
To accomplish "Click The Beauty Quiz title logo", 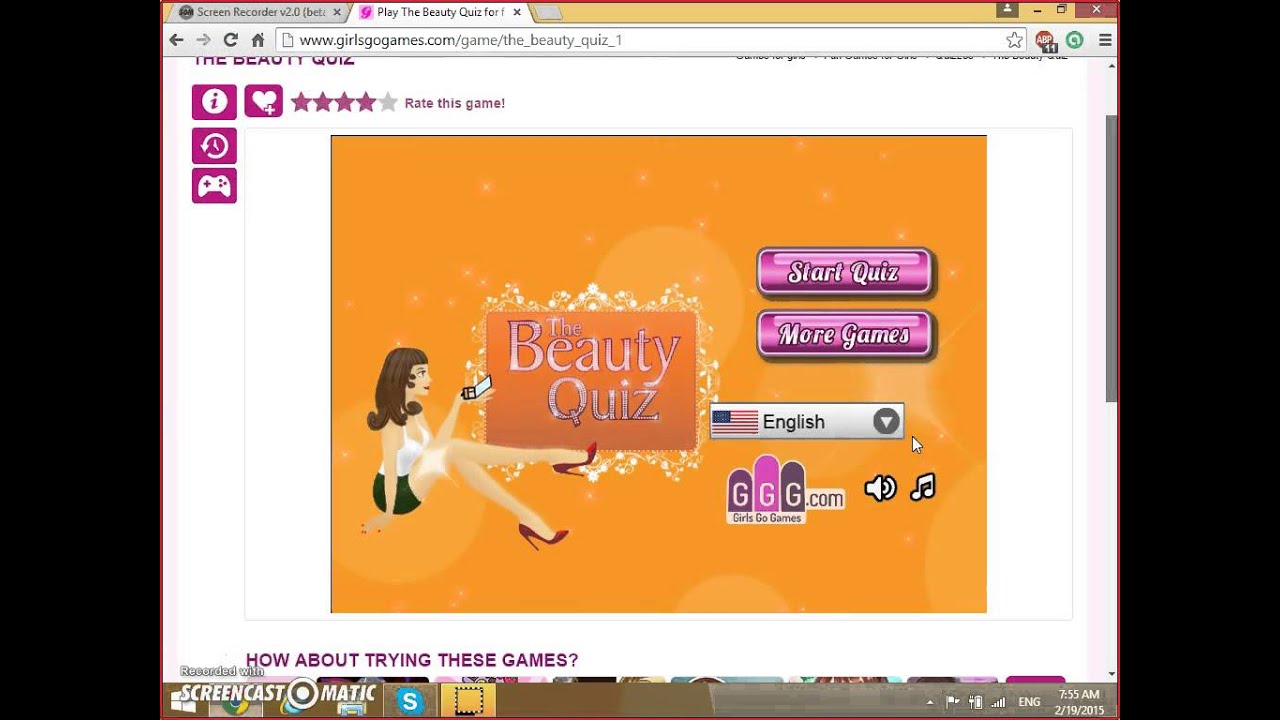I will click(592, 380).
